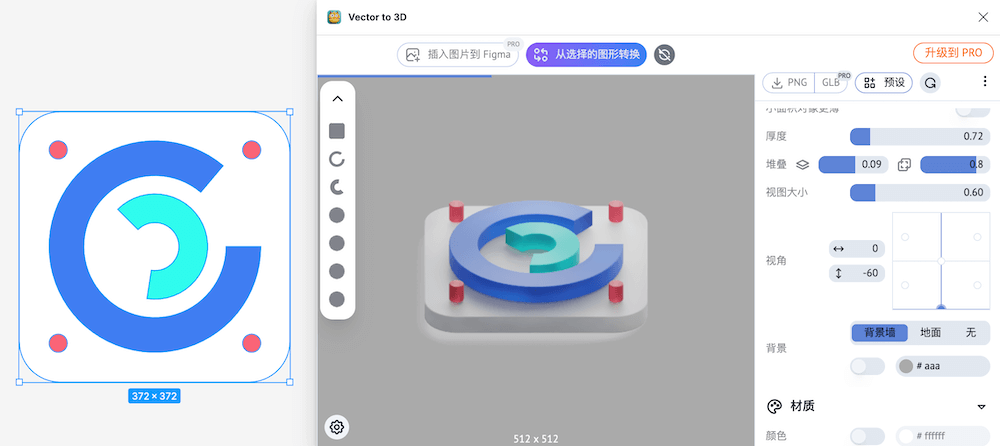Select 无 no background option
This screenshot has width=1000, height=446.
[971, 332]
